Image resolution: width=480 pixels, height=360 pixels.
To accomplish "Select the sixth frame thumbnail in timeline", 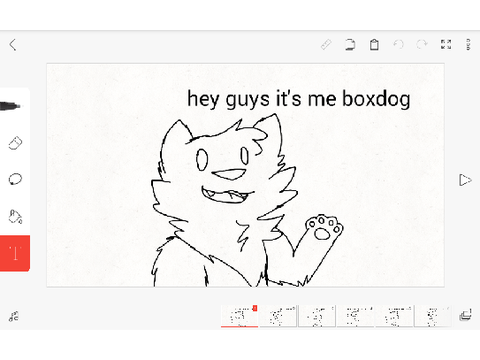I will 433,316.
